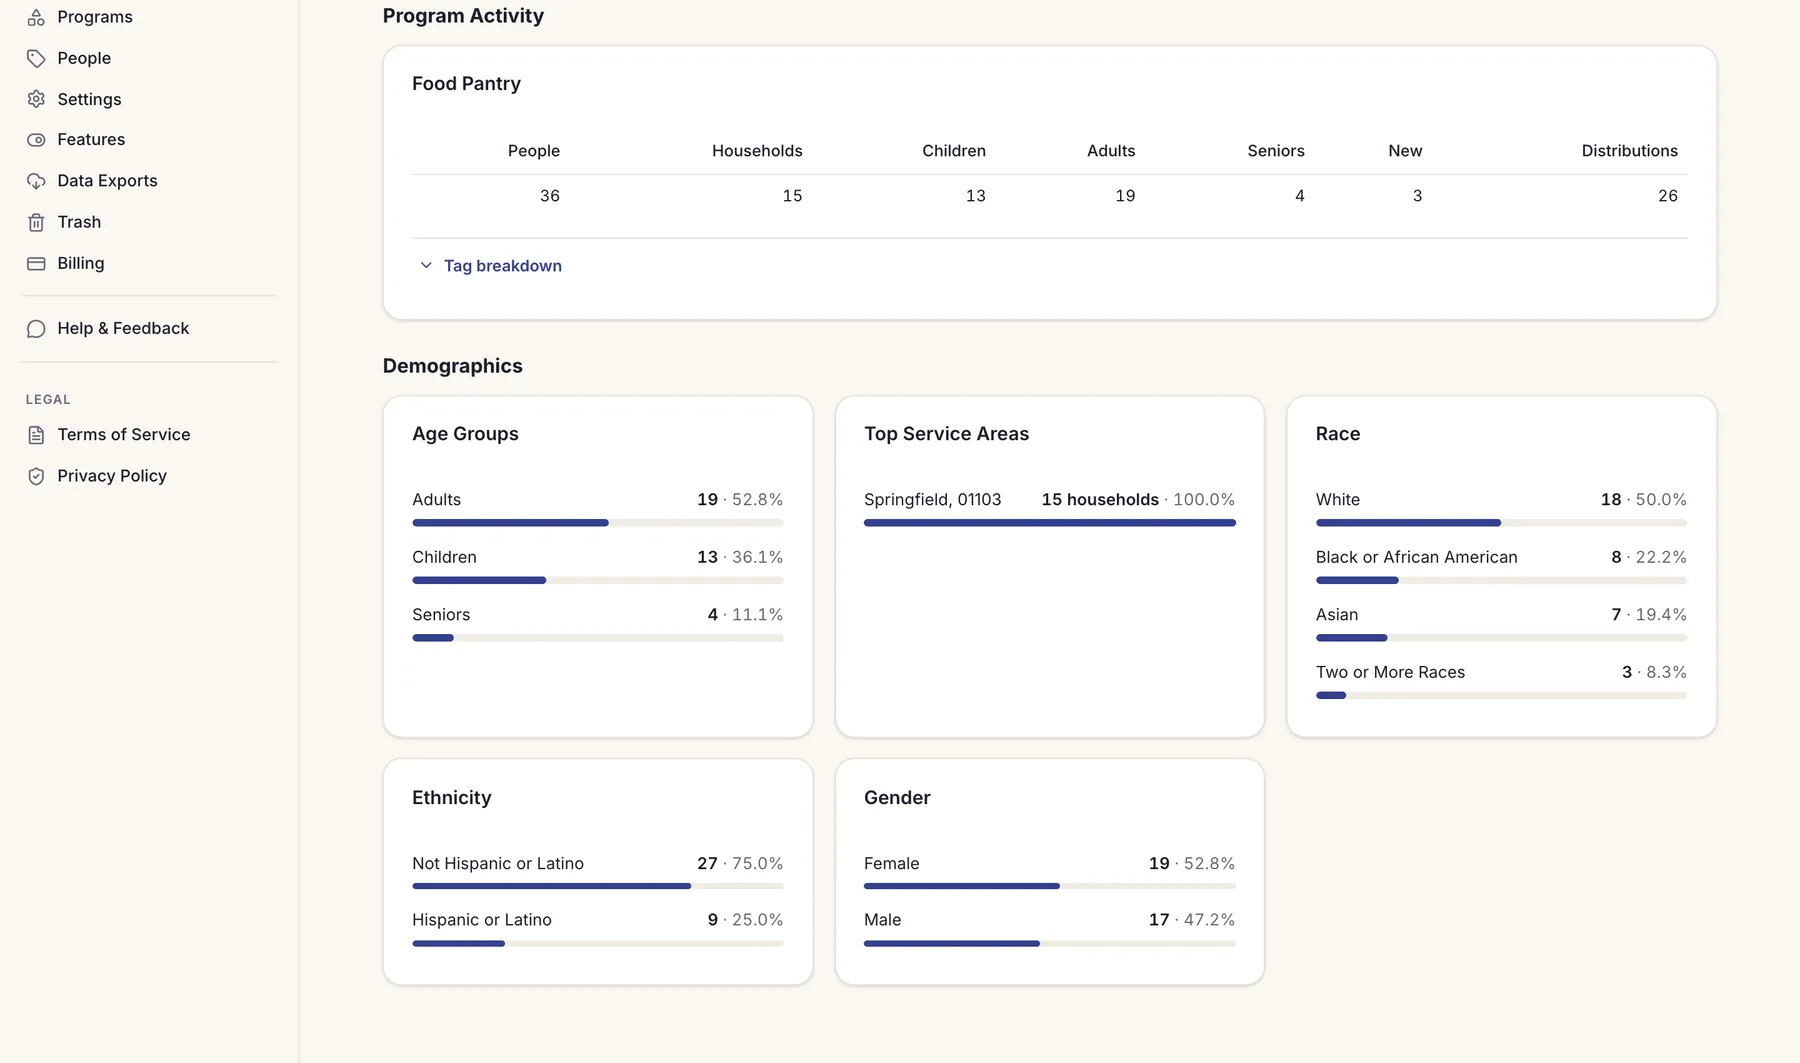This screenshot has height=1063, width=1800.
Task: Click the Springfield, 01103 label
Action: (932, 500)
